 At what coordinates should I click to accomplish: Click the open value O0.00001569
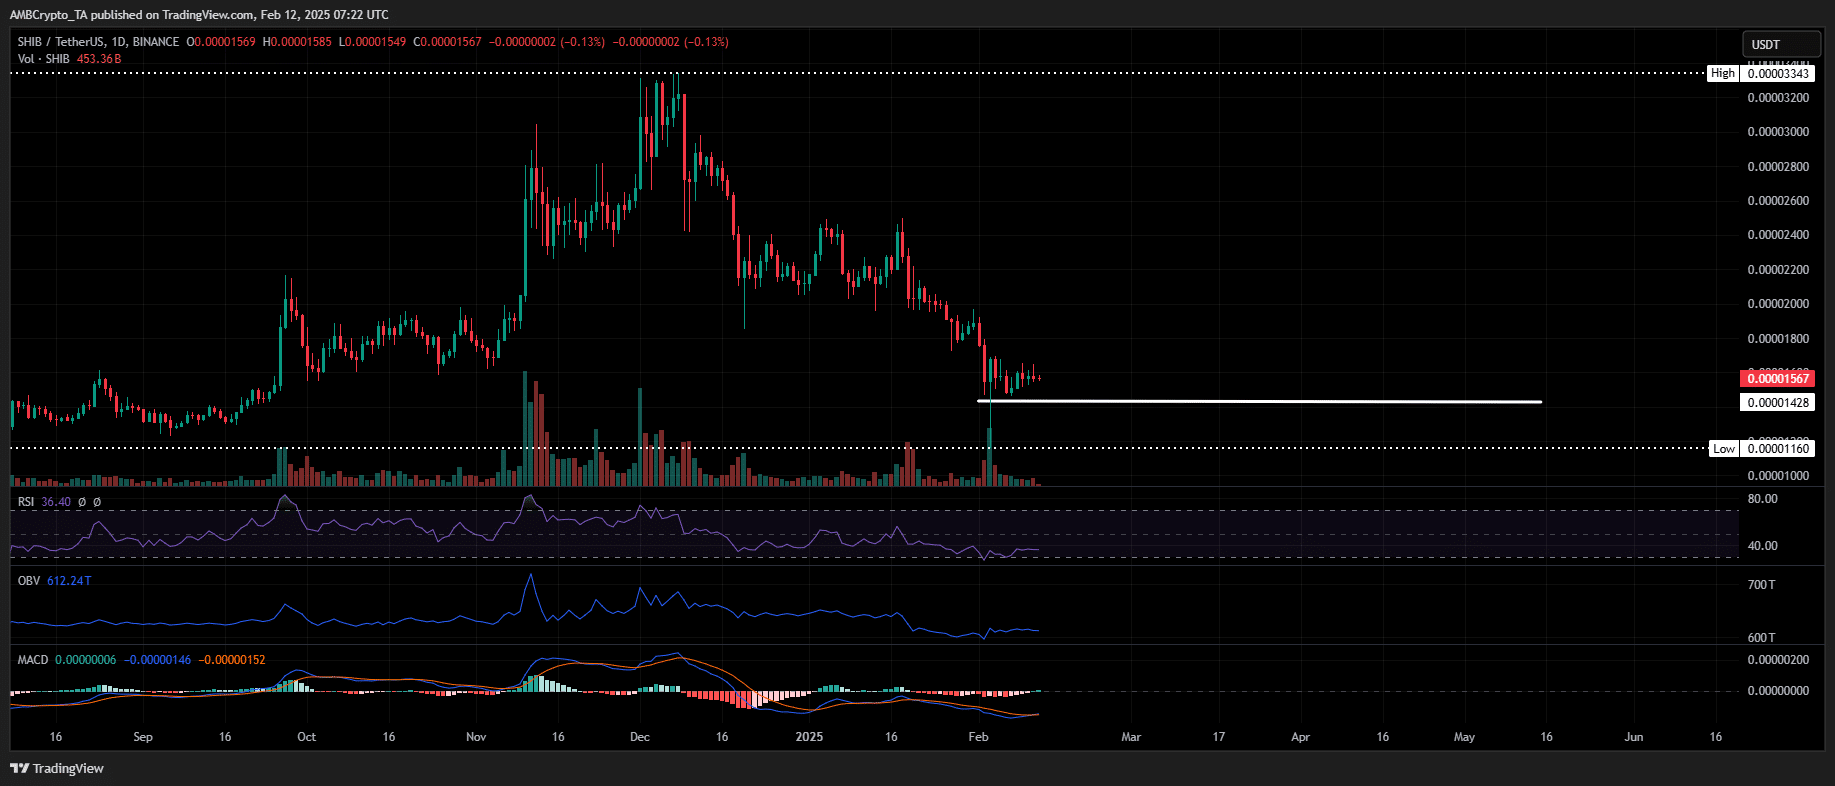click(221, 42)
